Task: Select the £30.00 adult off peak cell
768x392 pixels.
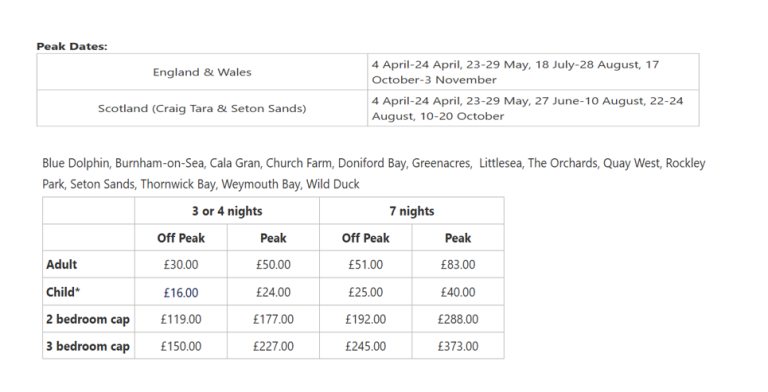Action: pos(181,265)
